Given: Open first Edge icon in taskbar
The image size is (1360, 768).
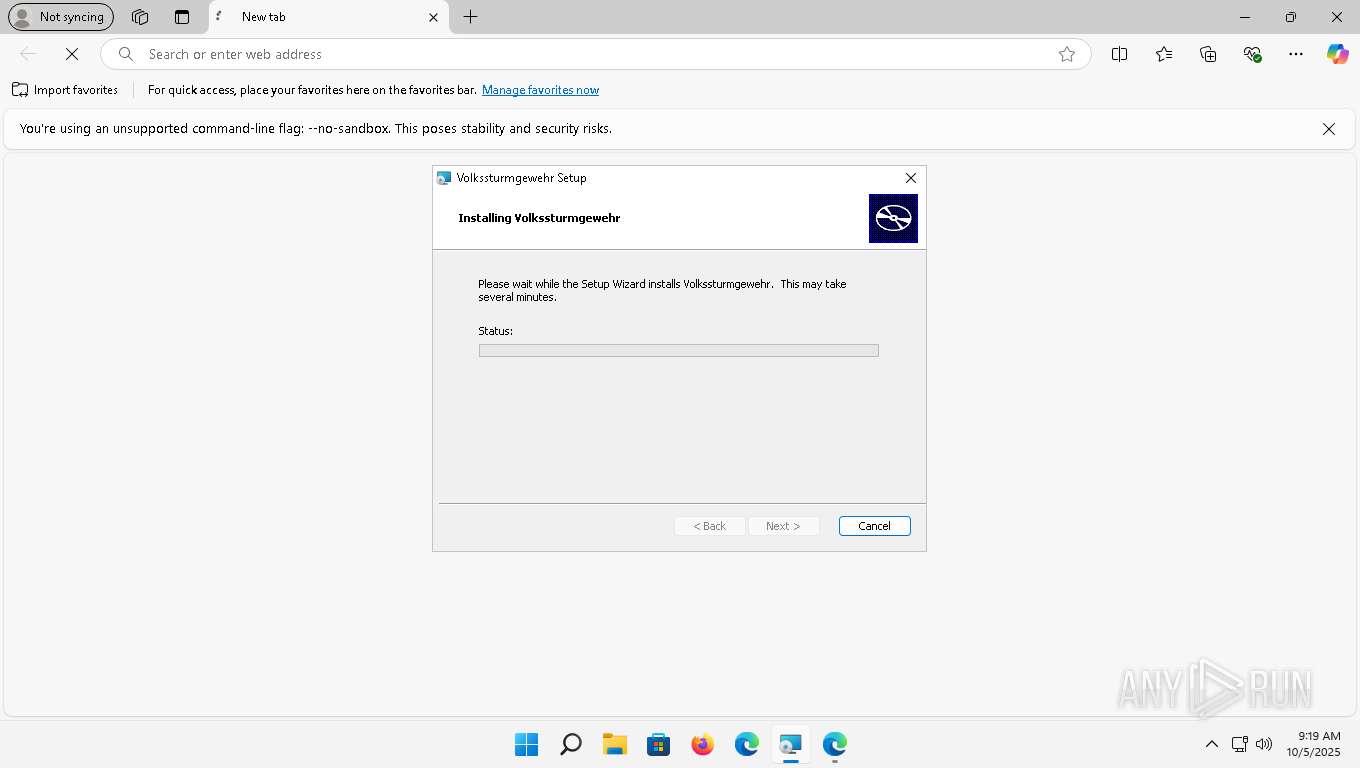Looking at the screenshot, I should tap(746, 744).
